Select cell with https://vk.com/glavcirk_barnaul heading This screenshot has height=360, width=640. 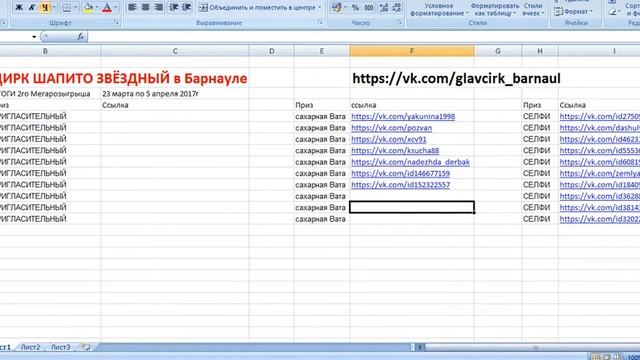[456, 78]
